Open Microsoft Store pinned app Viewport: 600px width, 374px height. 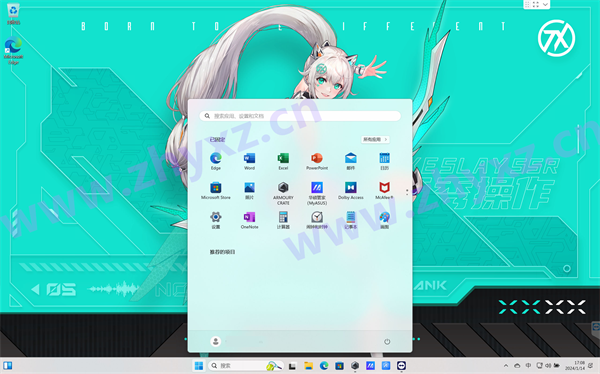pos(215,191)
